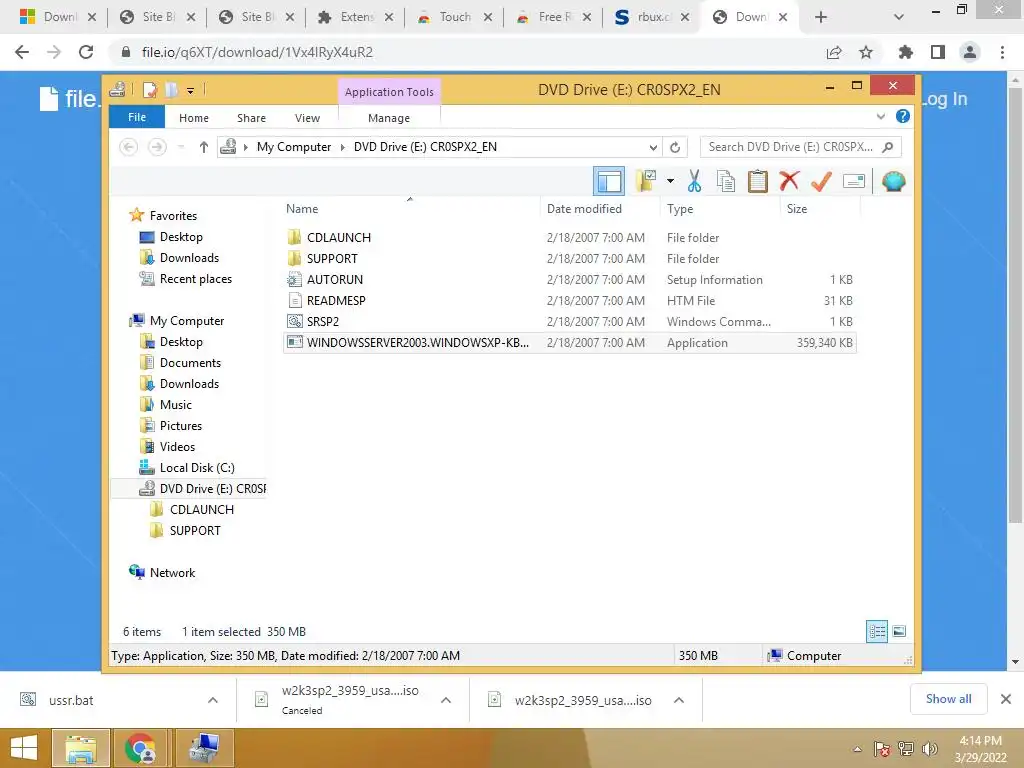Open the address bar history dropdown
1024x768 pixels.
point(652,148)
